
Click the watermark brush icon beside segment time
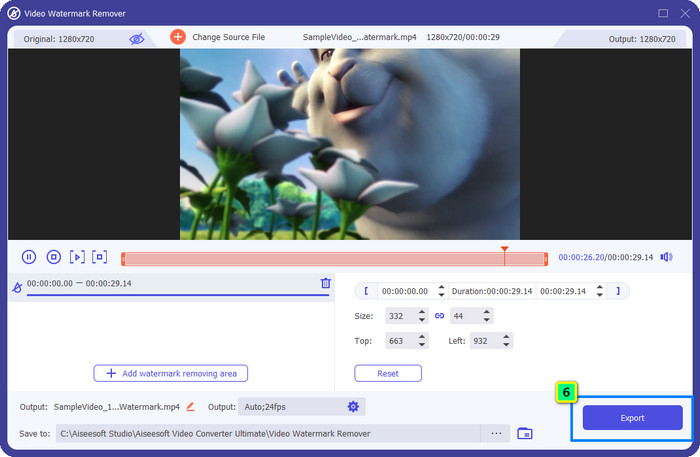17,287
